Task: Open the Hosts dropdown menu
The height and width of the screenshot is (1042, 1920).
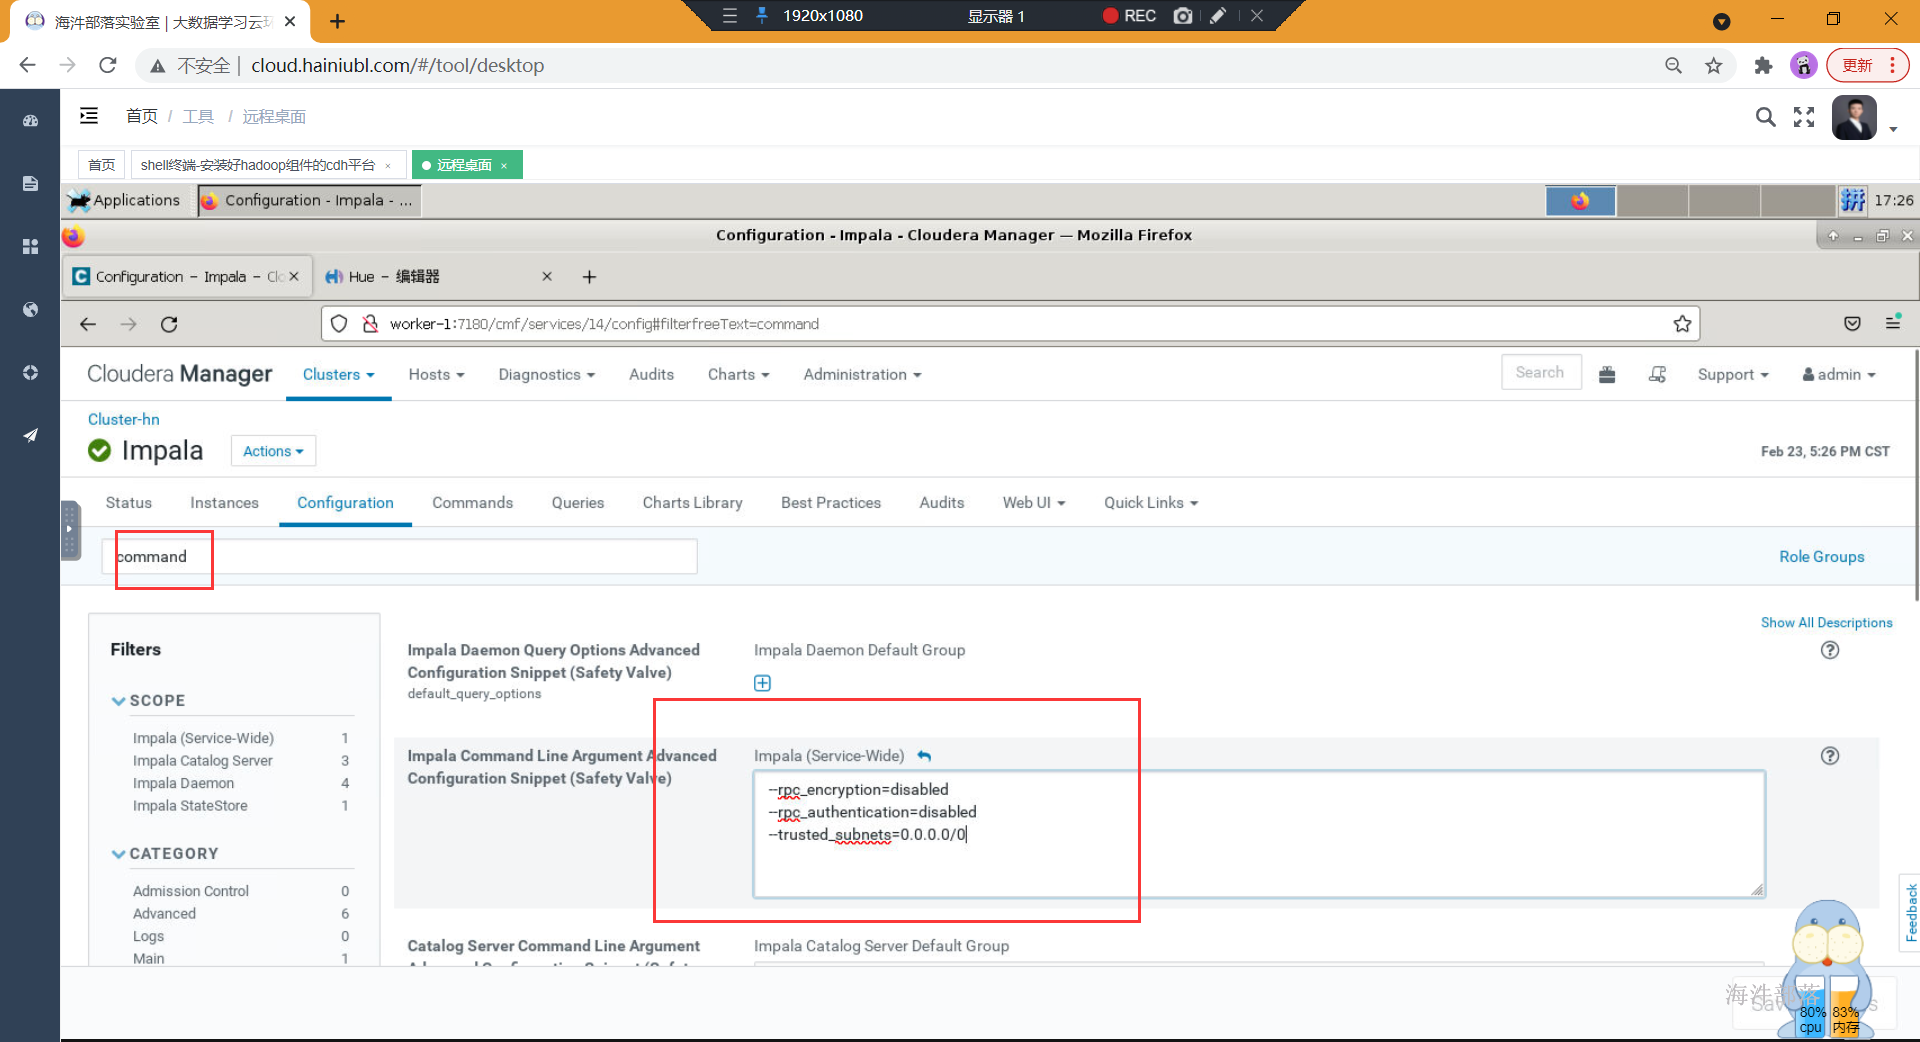Action: (436, 374)
